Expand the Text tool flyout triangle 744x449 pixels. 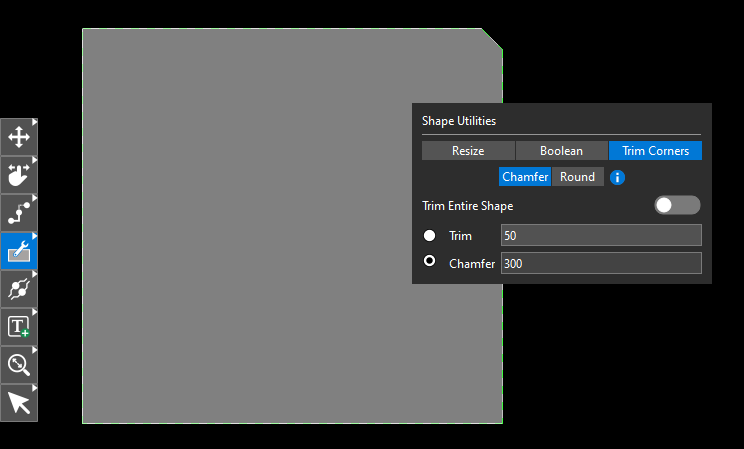[35, 312]
